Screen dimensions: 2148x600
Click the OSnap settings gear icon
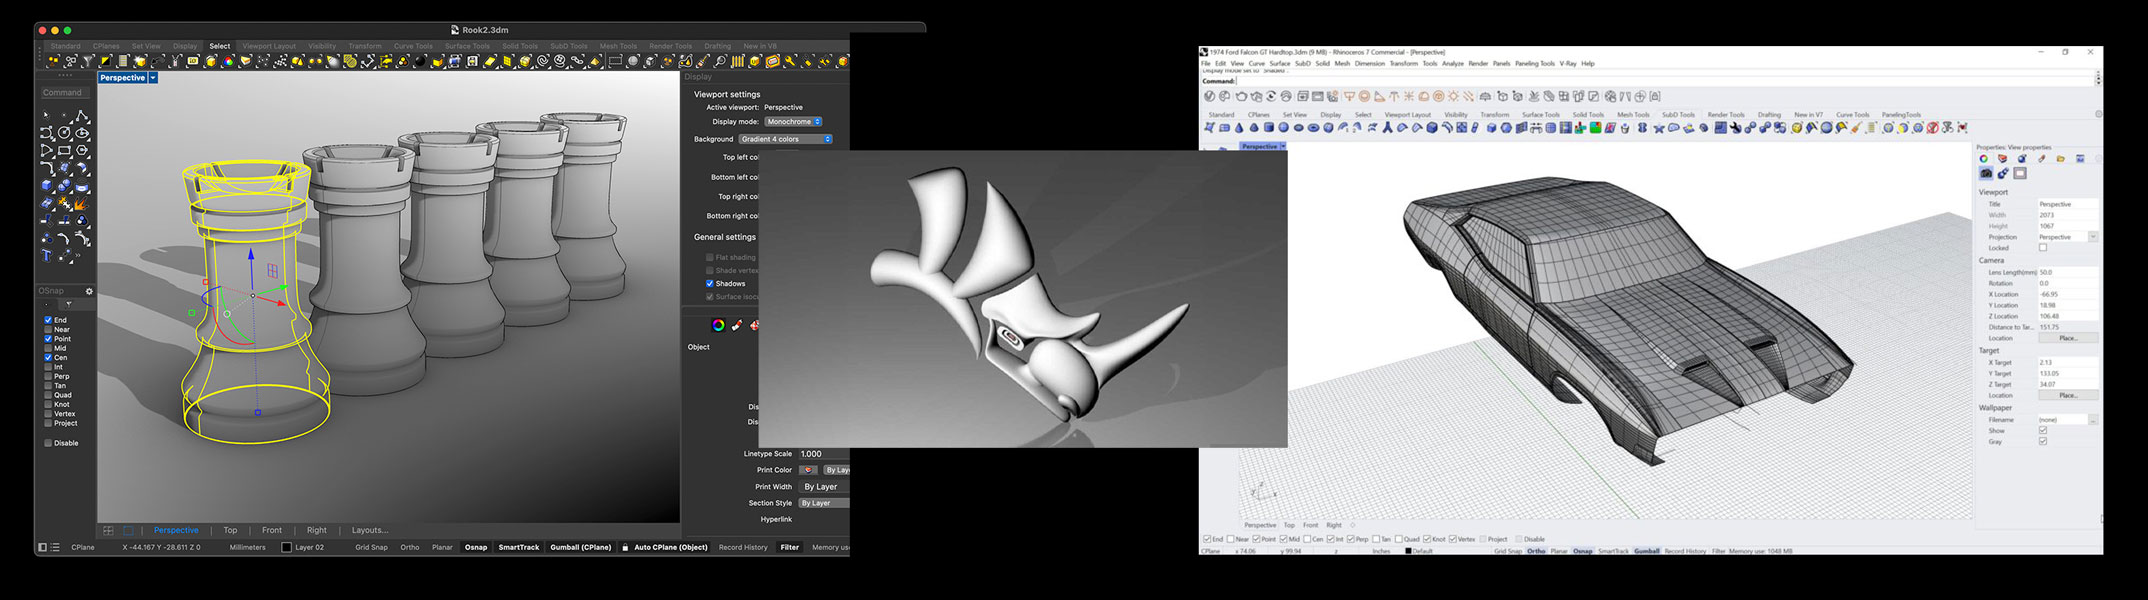click(89, 291)
